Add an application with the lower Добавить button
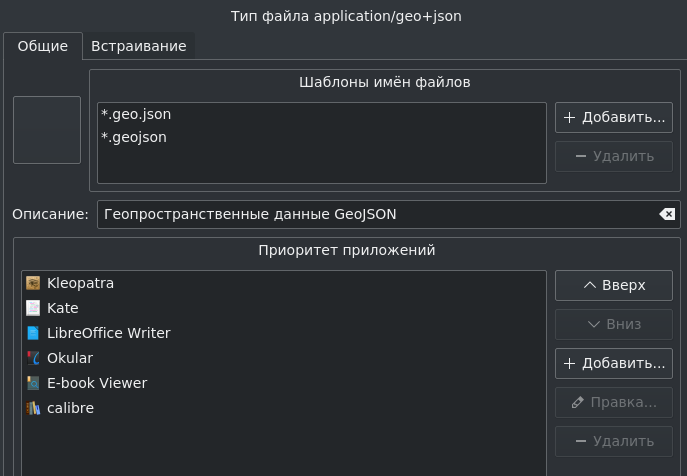This screenshot has width=687, height=476. [x=614, y=363]
